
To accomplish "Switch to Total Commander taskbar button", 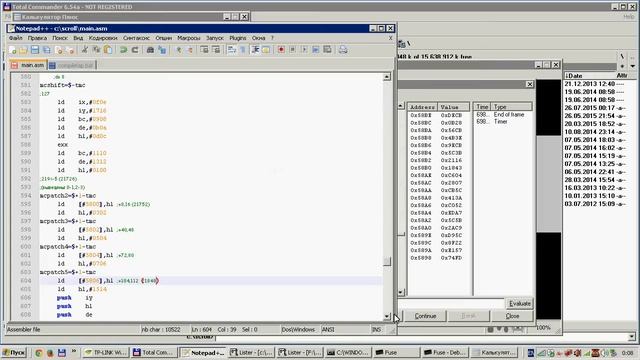I will click(x=154, y=353).
